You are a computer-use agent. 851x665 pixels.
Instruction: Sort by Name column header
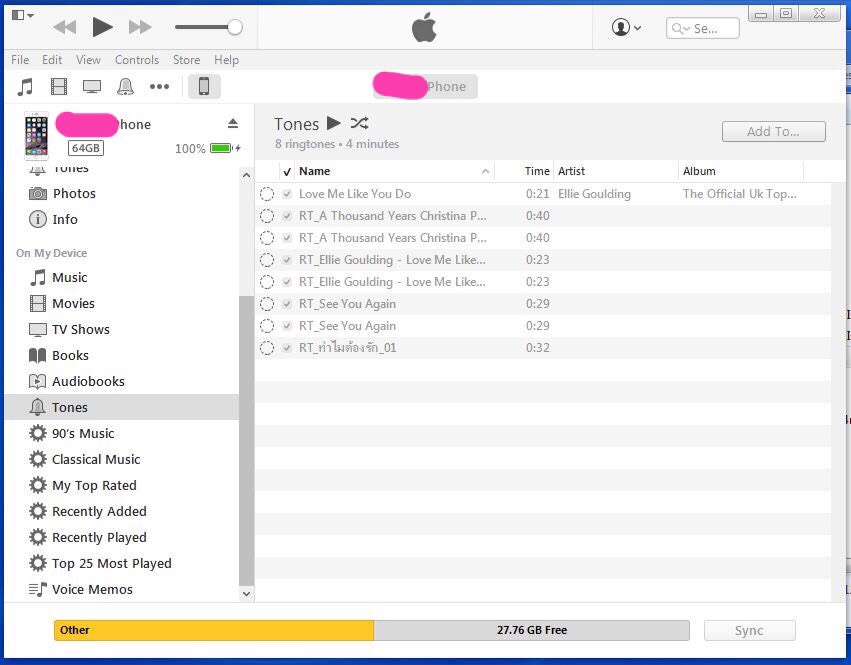click(x=394, y=171)
